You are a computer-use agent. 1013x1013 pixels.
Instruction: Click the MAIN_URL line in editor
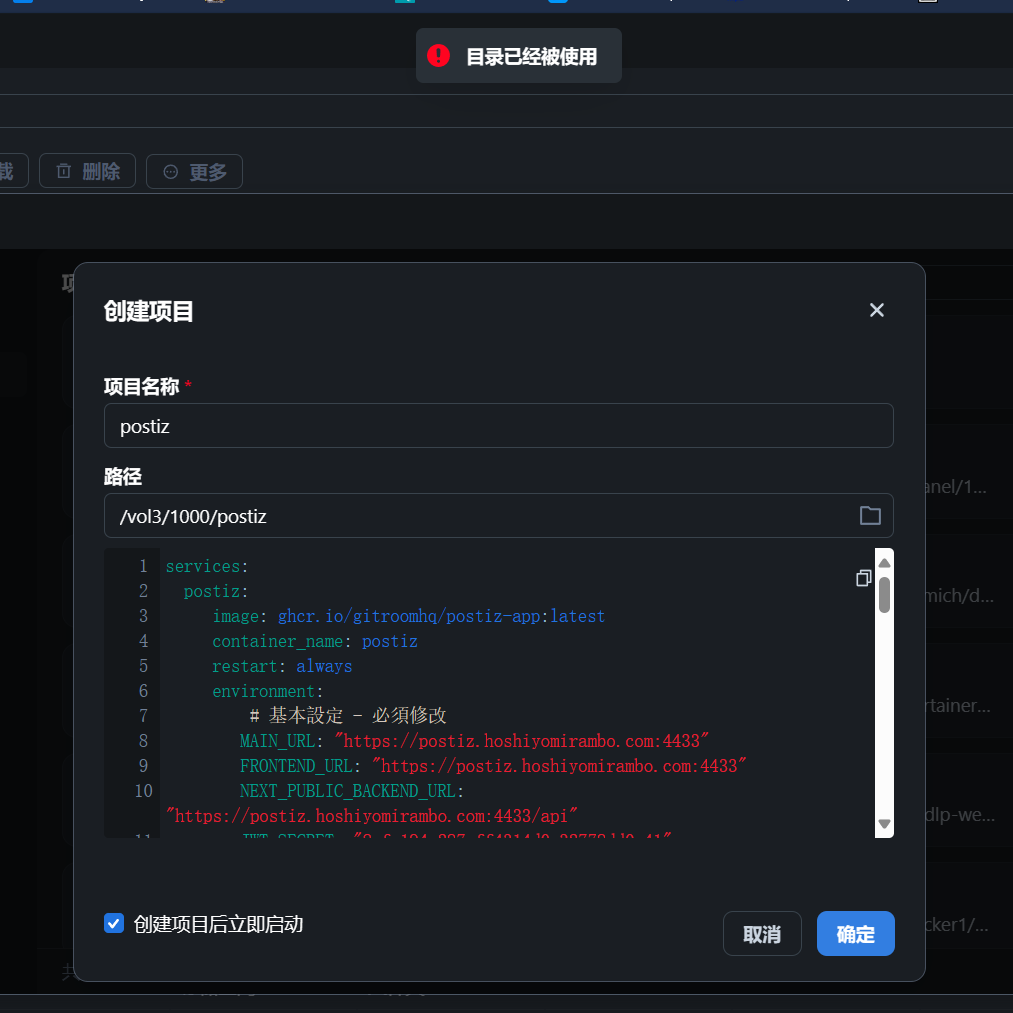(474, 741)
